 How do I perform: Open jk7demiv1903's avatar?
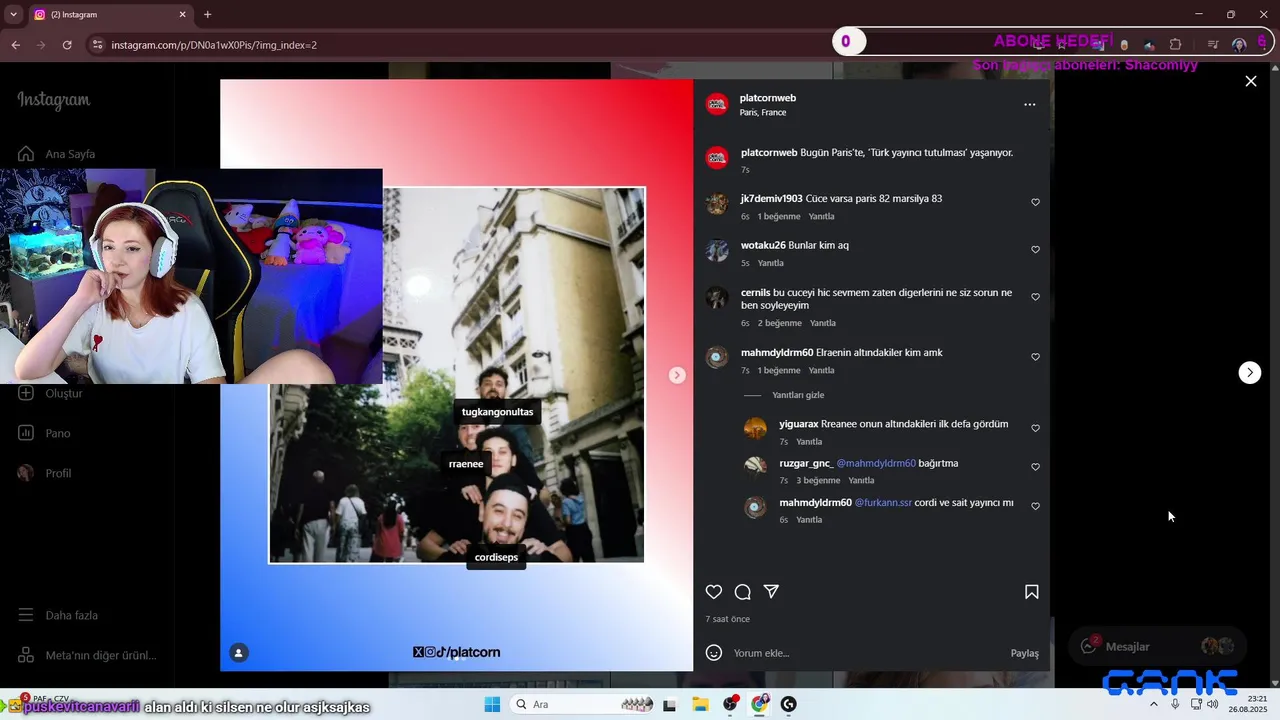(x=717, y=203)
